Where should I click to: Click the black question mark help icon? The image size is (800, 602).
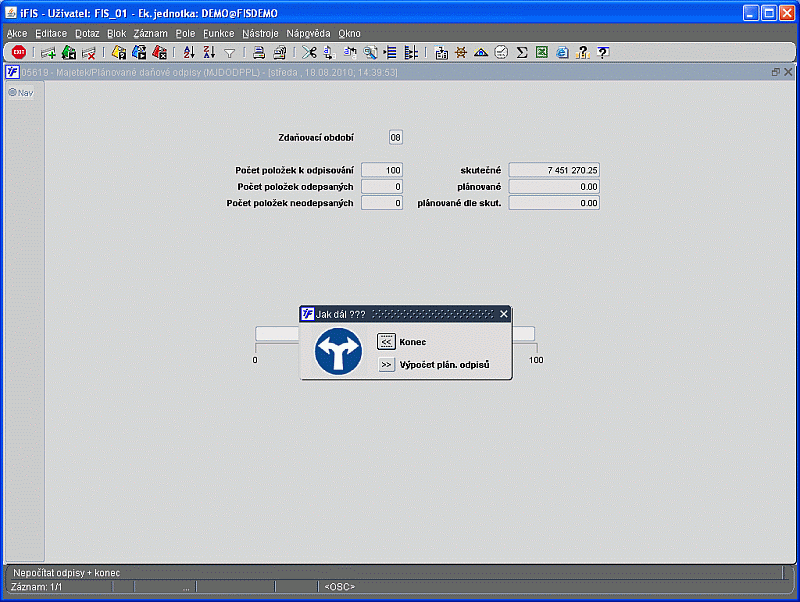click(603, 53)
